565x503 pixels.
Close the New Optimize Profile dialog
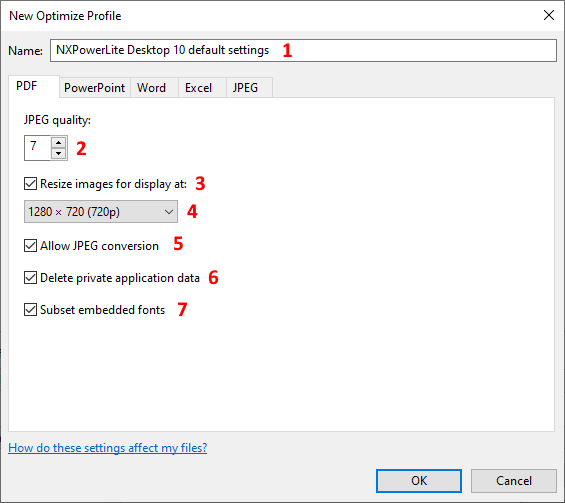[549, 15]
